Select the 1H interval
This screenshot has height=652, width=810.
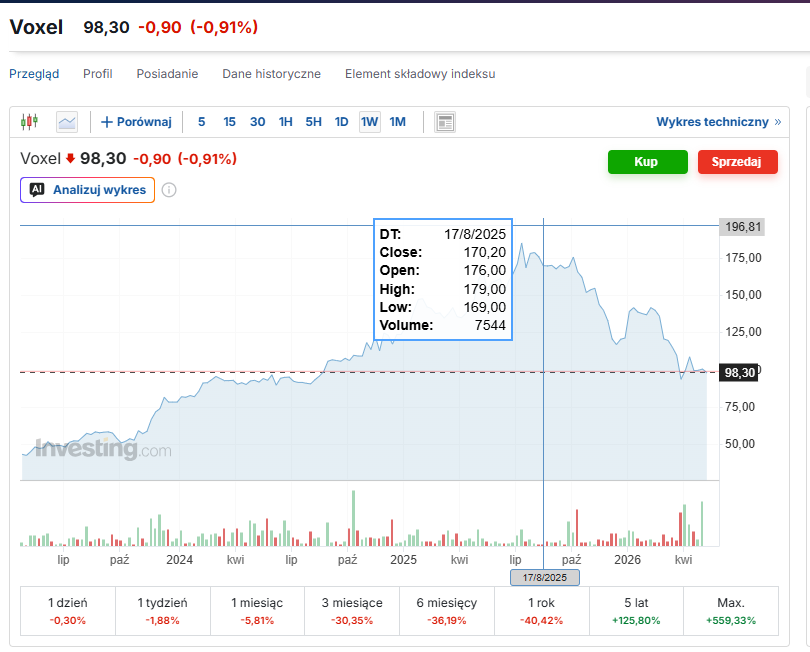click(285, 122)
